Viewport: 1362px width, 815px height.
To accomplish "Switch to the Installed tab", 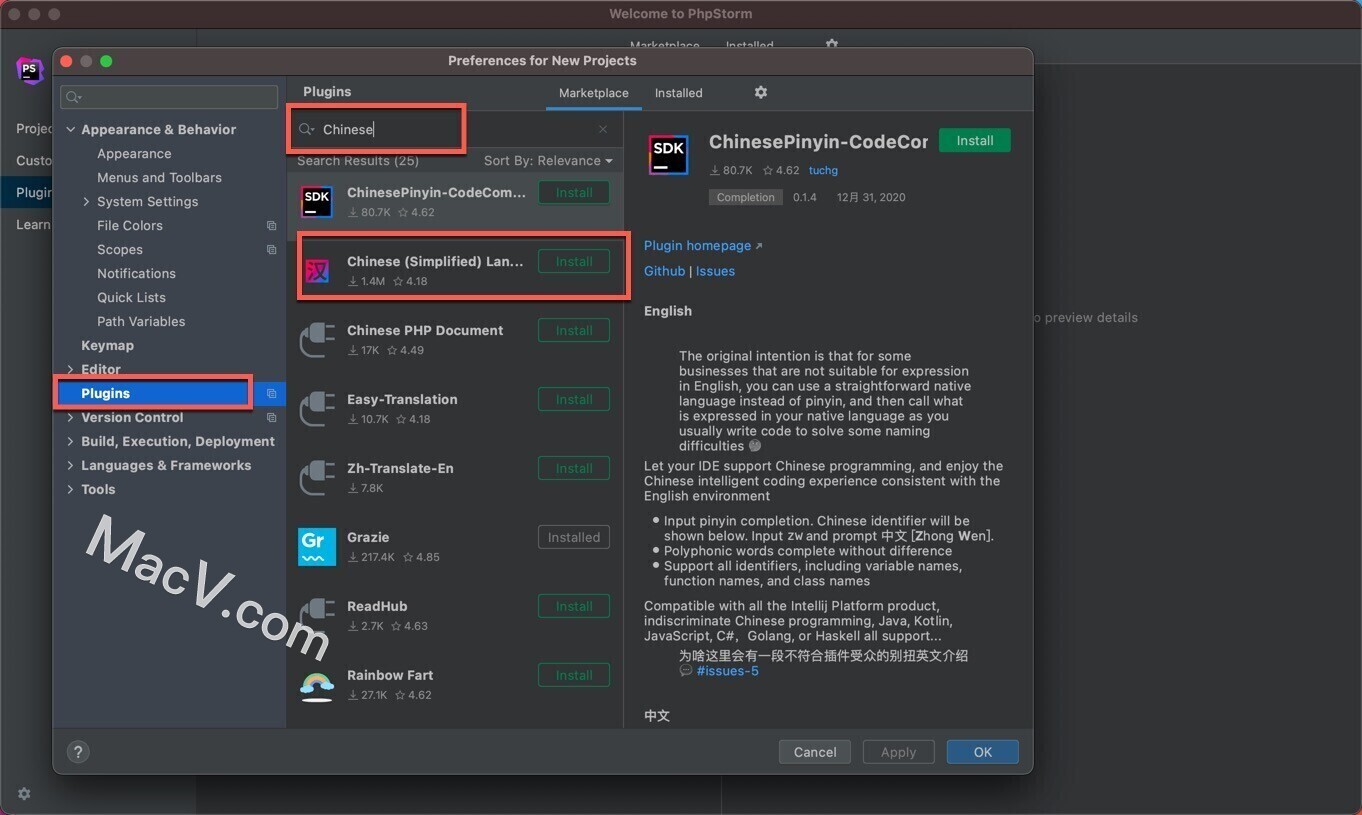I will point(678,92).
